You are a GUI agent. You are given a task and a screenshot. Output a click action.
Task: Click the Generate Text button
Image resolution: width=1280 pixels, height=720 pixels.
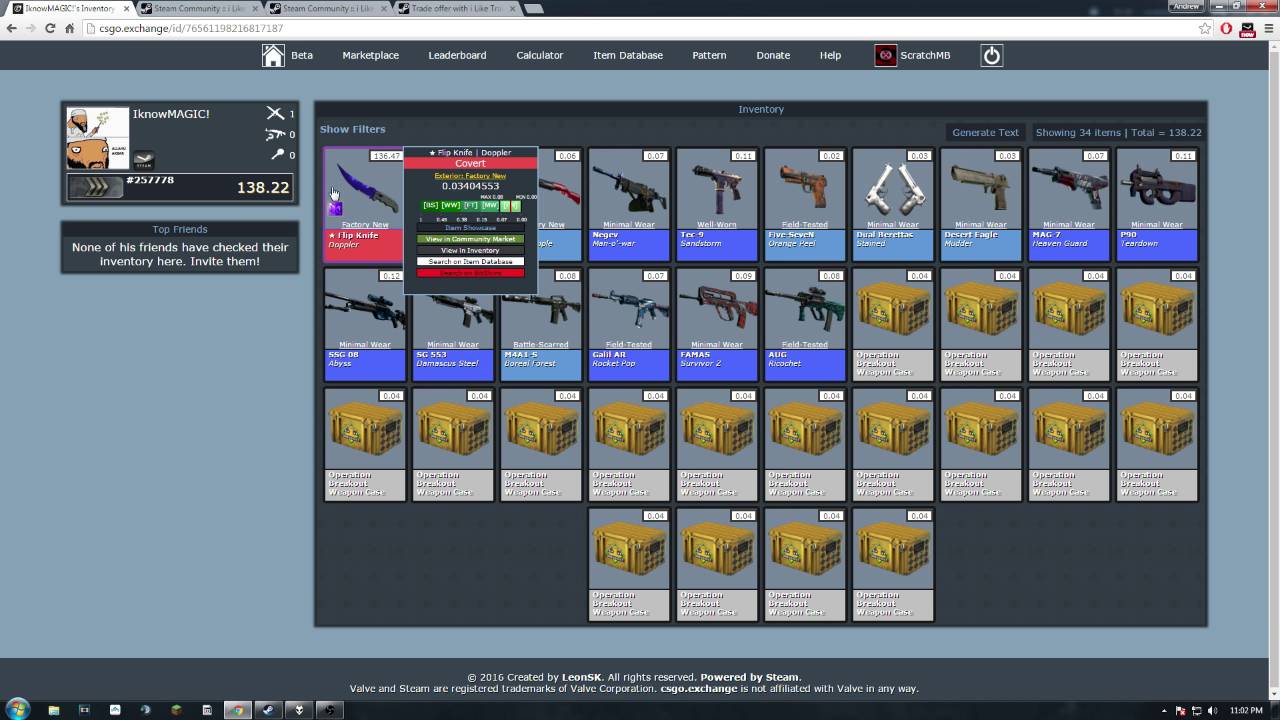pyautogui.click(x=985, y=132)
